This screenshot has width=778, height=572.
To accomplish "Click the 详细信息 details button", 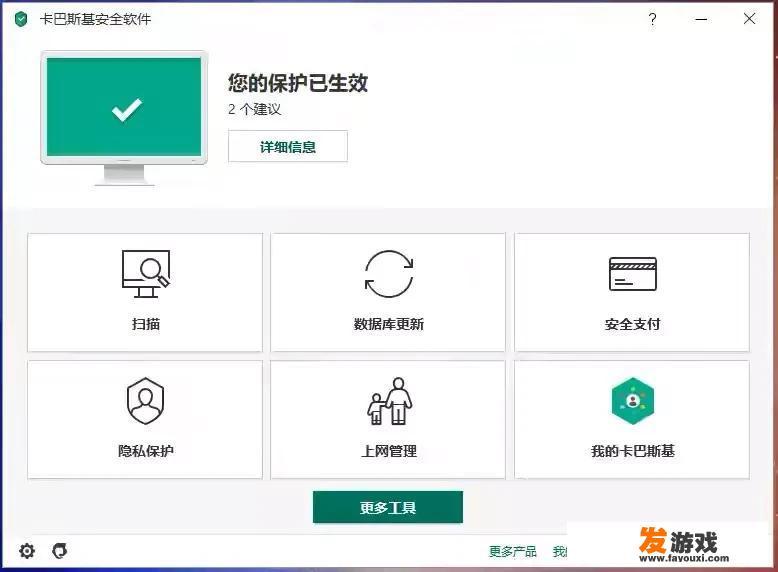I will click(288, 146).
